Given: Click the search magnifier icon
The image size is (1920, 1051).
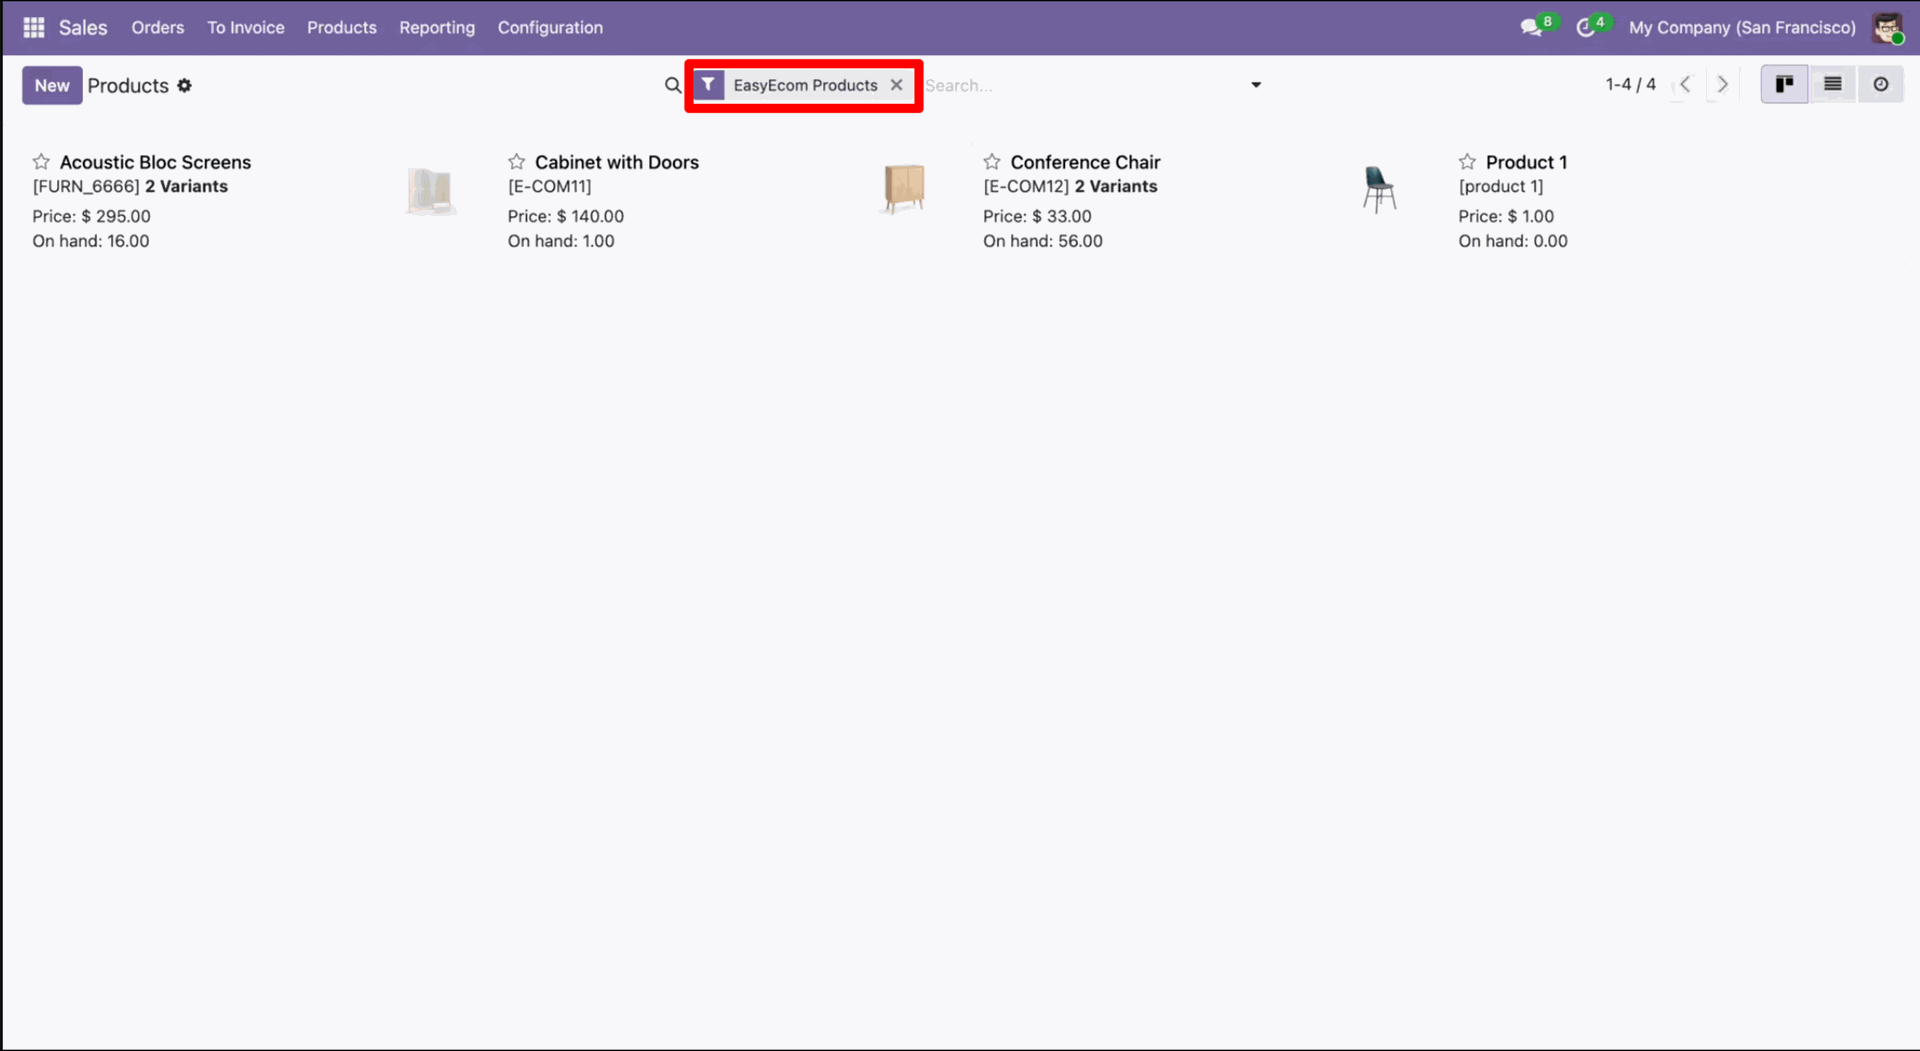Looking at the screenshot, I should (x=673, y=86).
